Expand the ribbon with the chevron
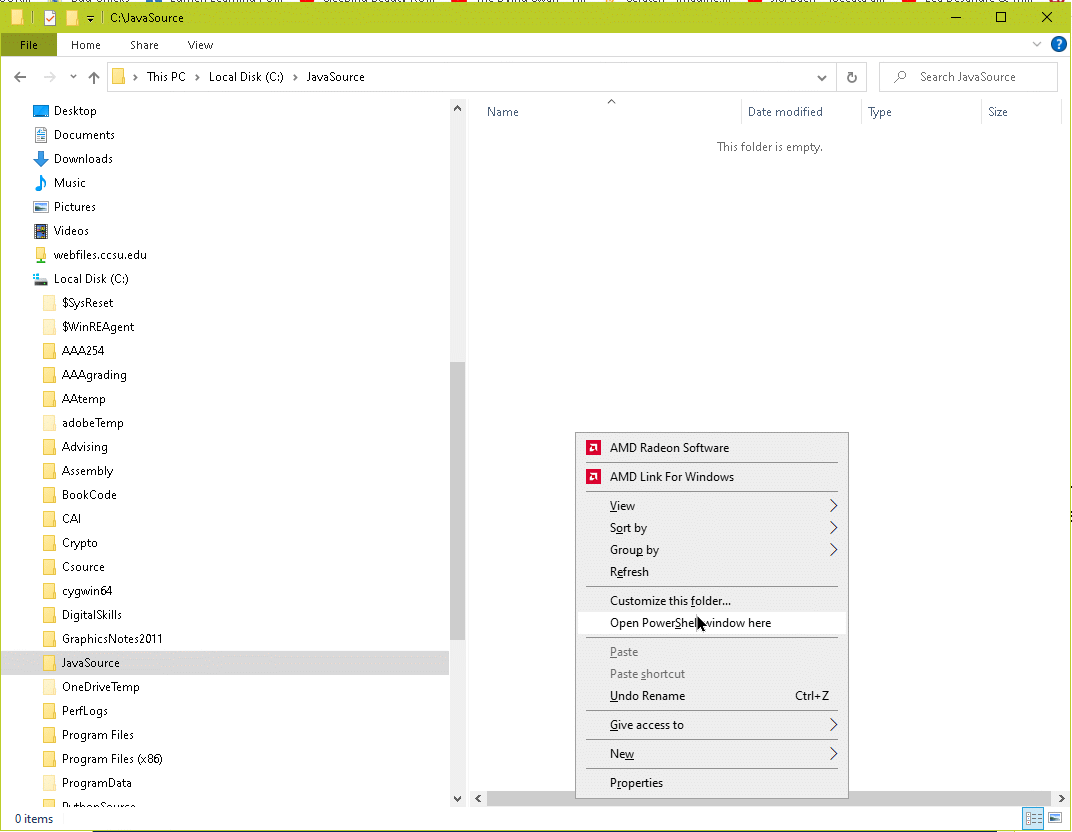This screenshot has height=832, width=1072. coord(1036,44)
